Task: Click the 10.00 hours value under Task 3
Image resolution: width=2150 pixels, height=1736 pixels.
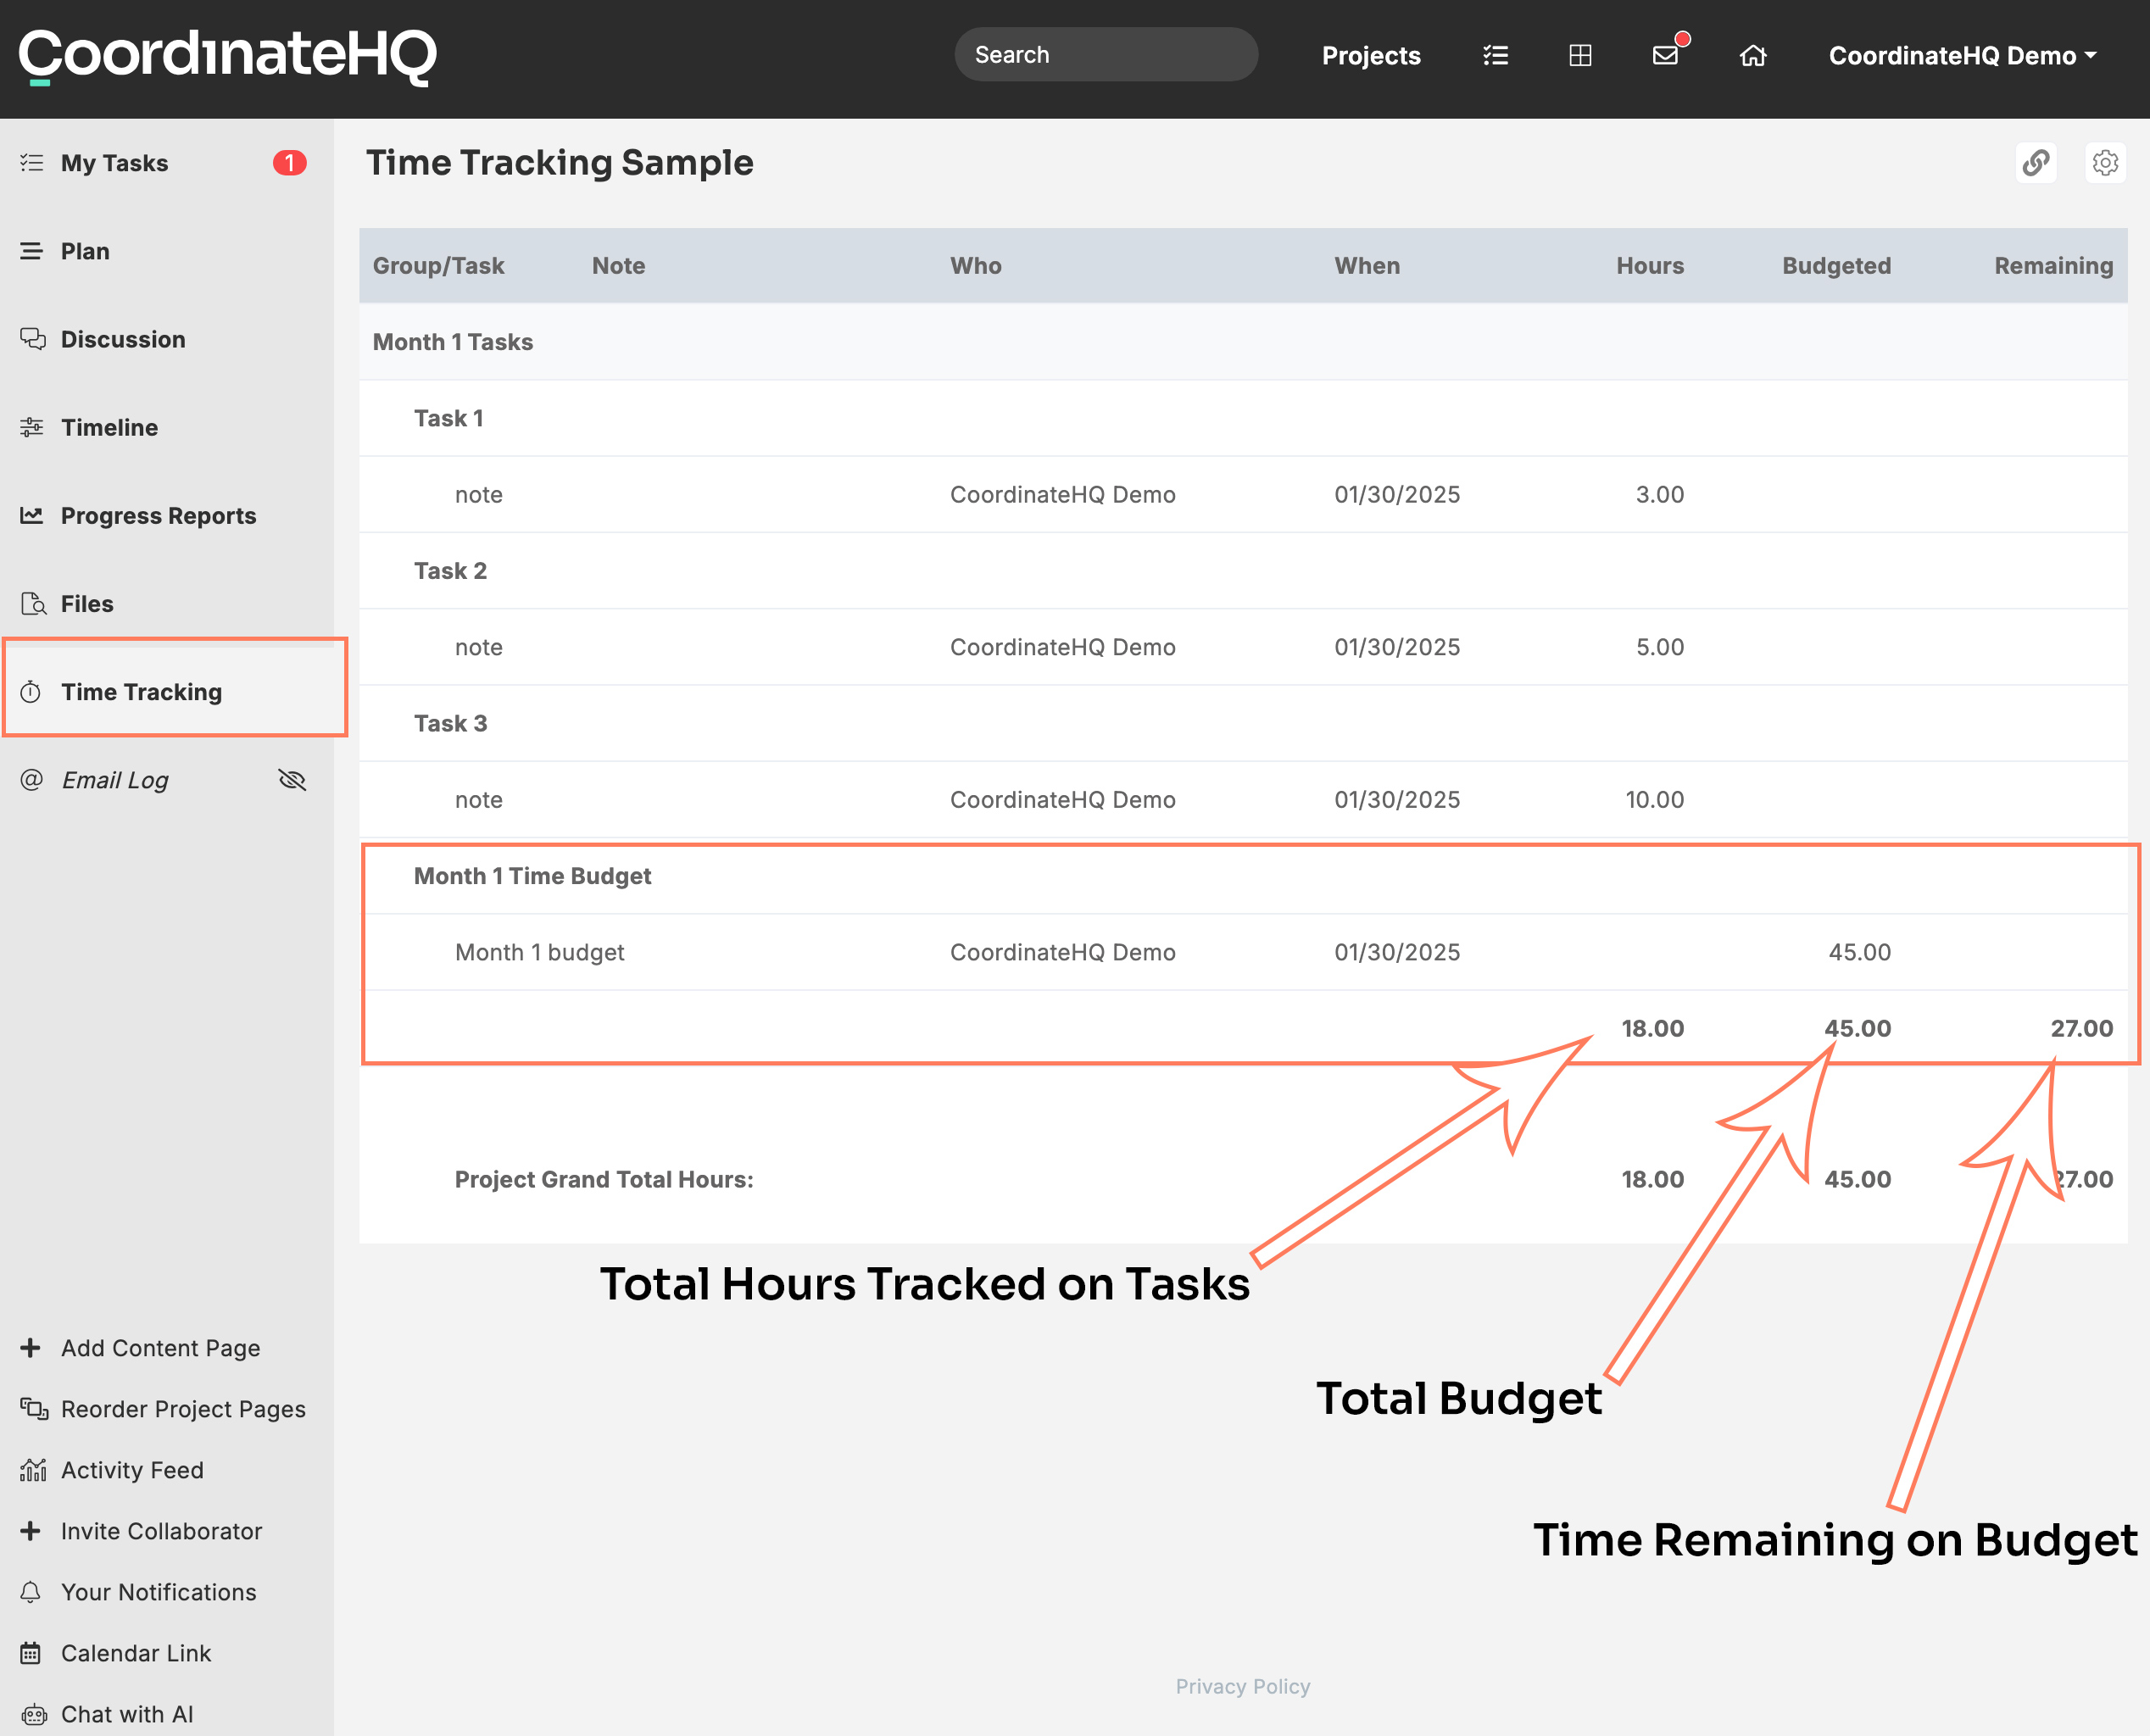Action: tap(1654, 799)
